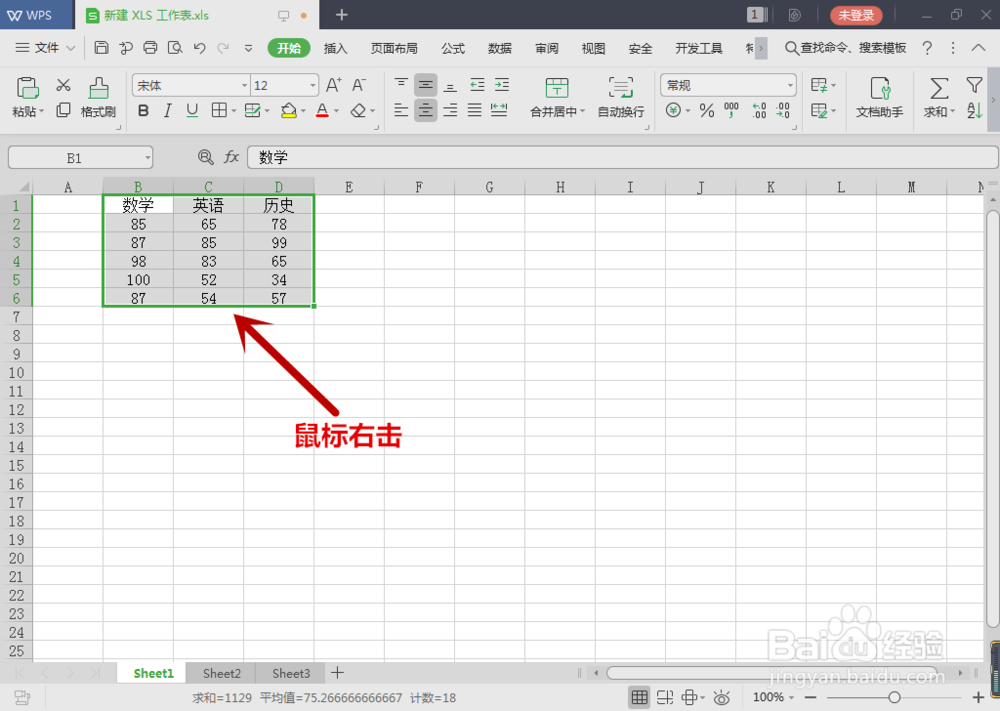Click the Paste (粘贴) clipboard icon

pyautogui.click(x=27, y=88)
